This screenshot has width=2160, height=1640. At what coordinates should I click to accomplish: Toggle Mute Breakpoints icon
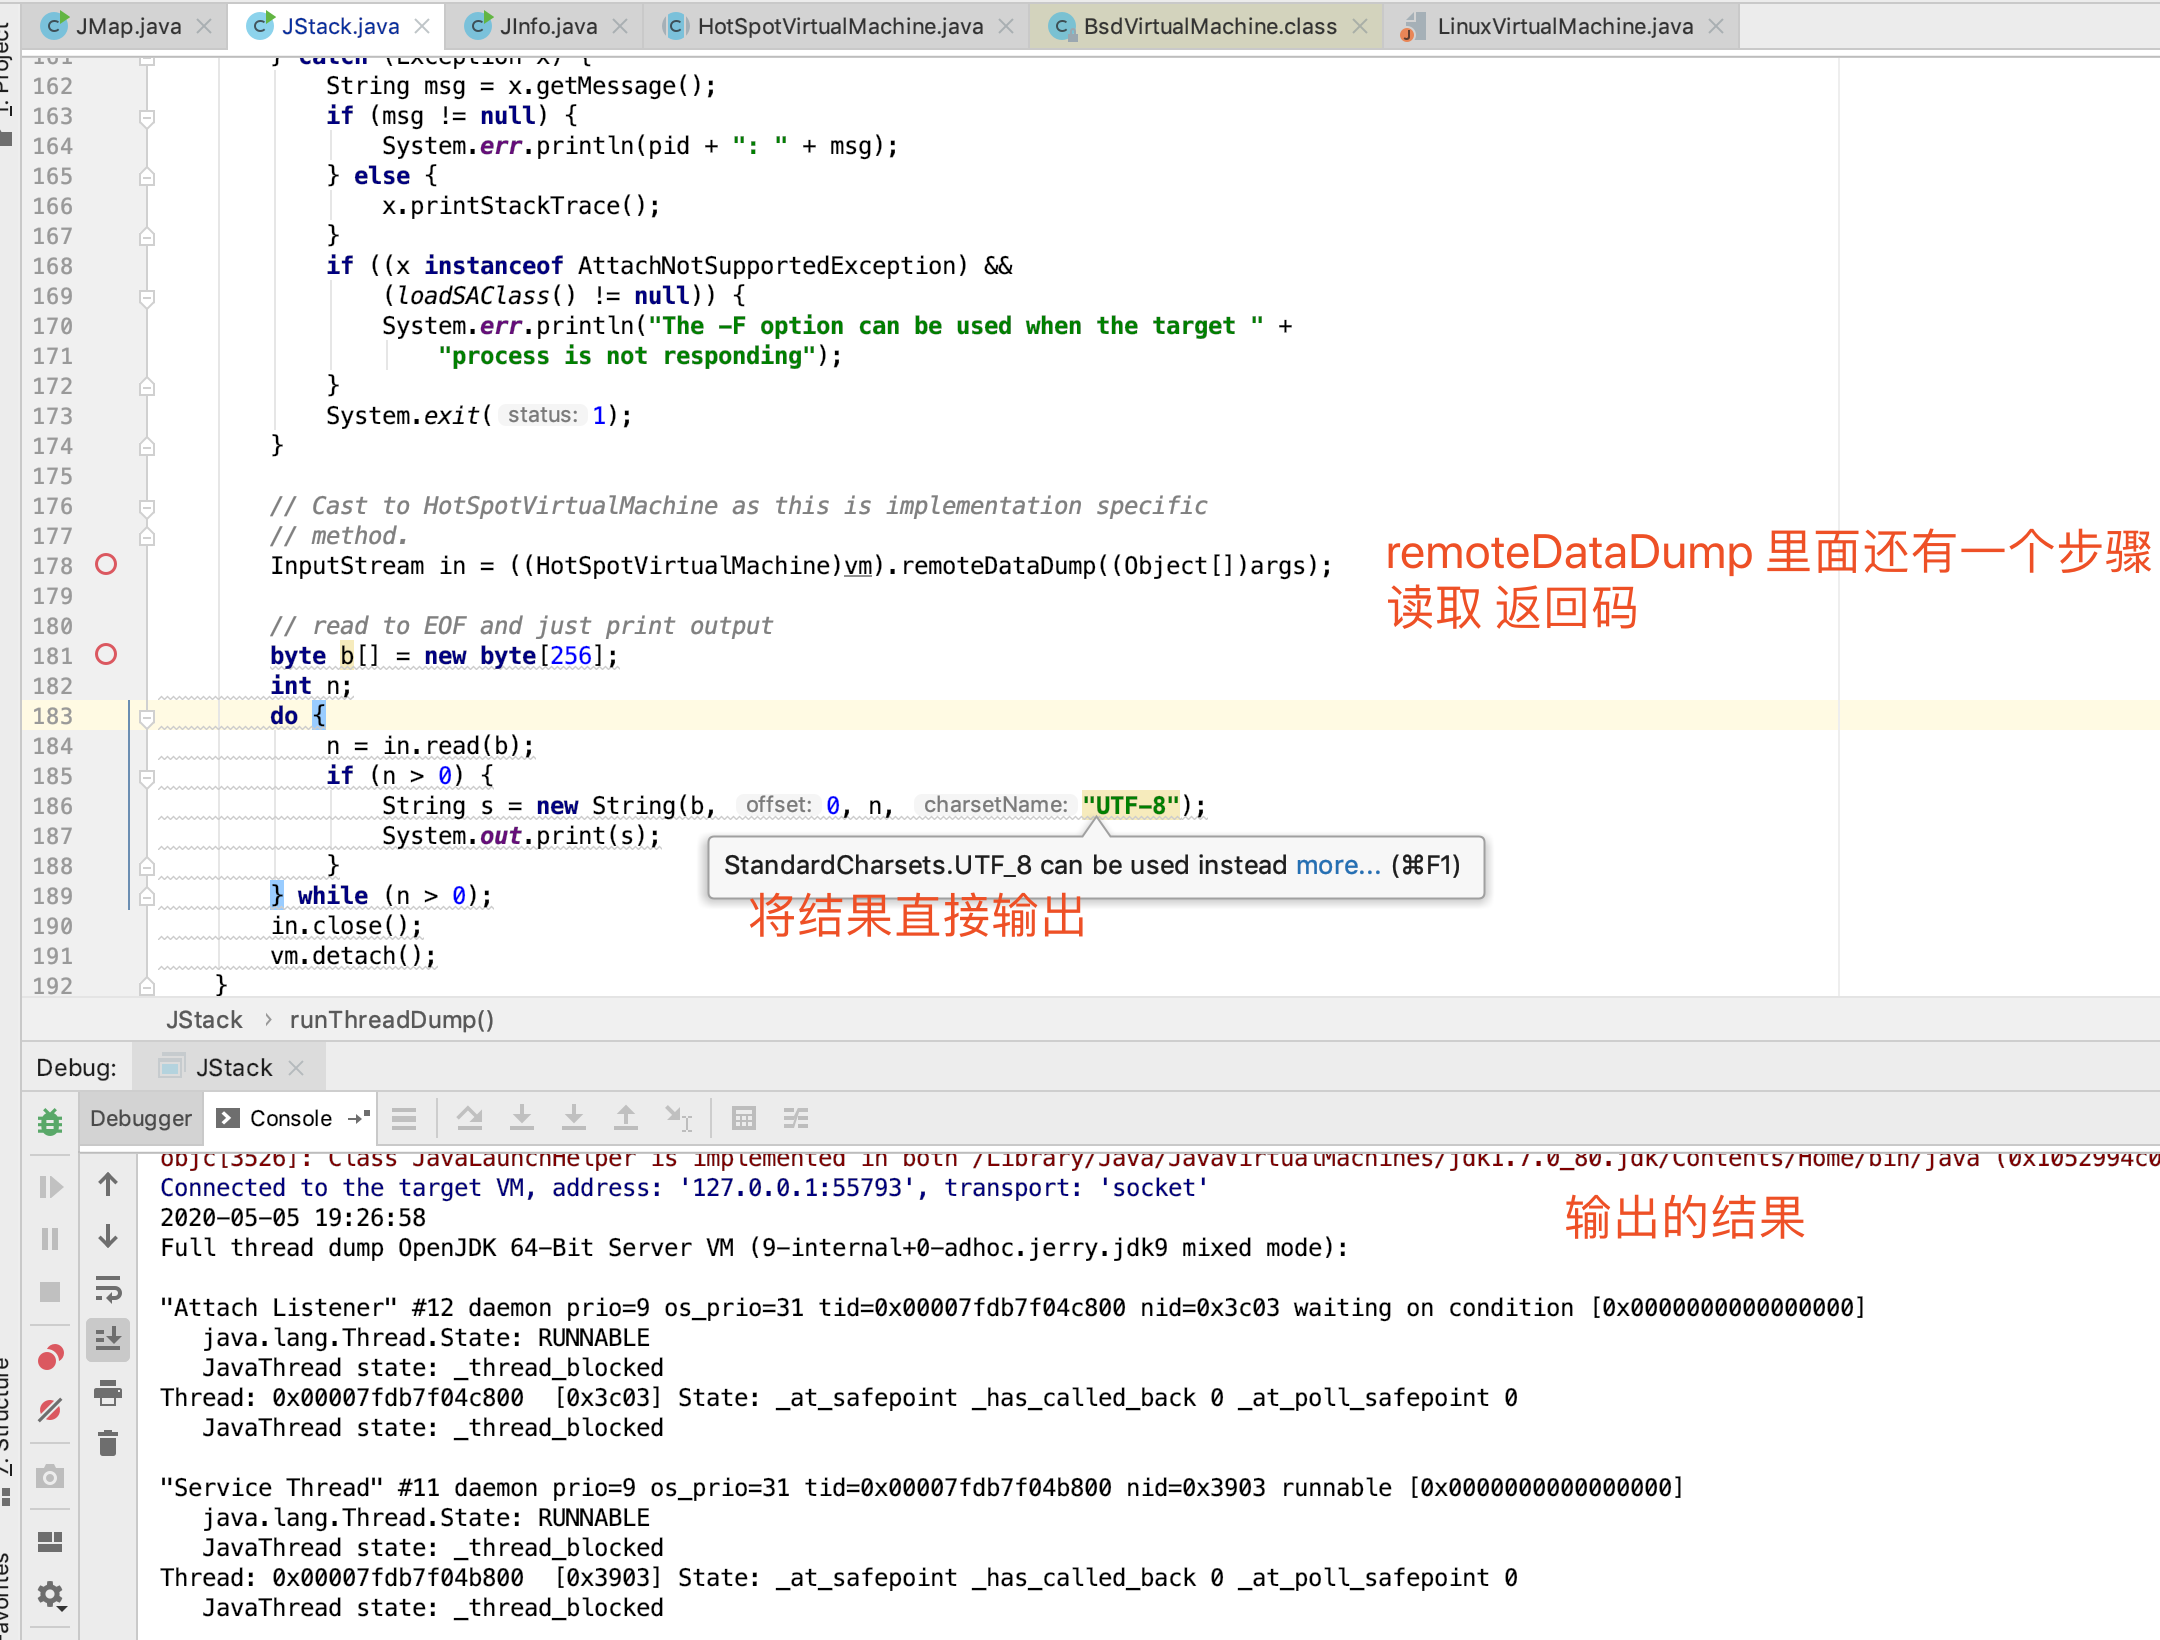tap(50, 1411)
